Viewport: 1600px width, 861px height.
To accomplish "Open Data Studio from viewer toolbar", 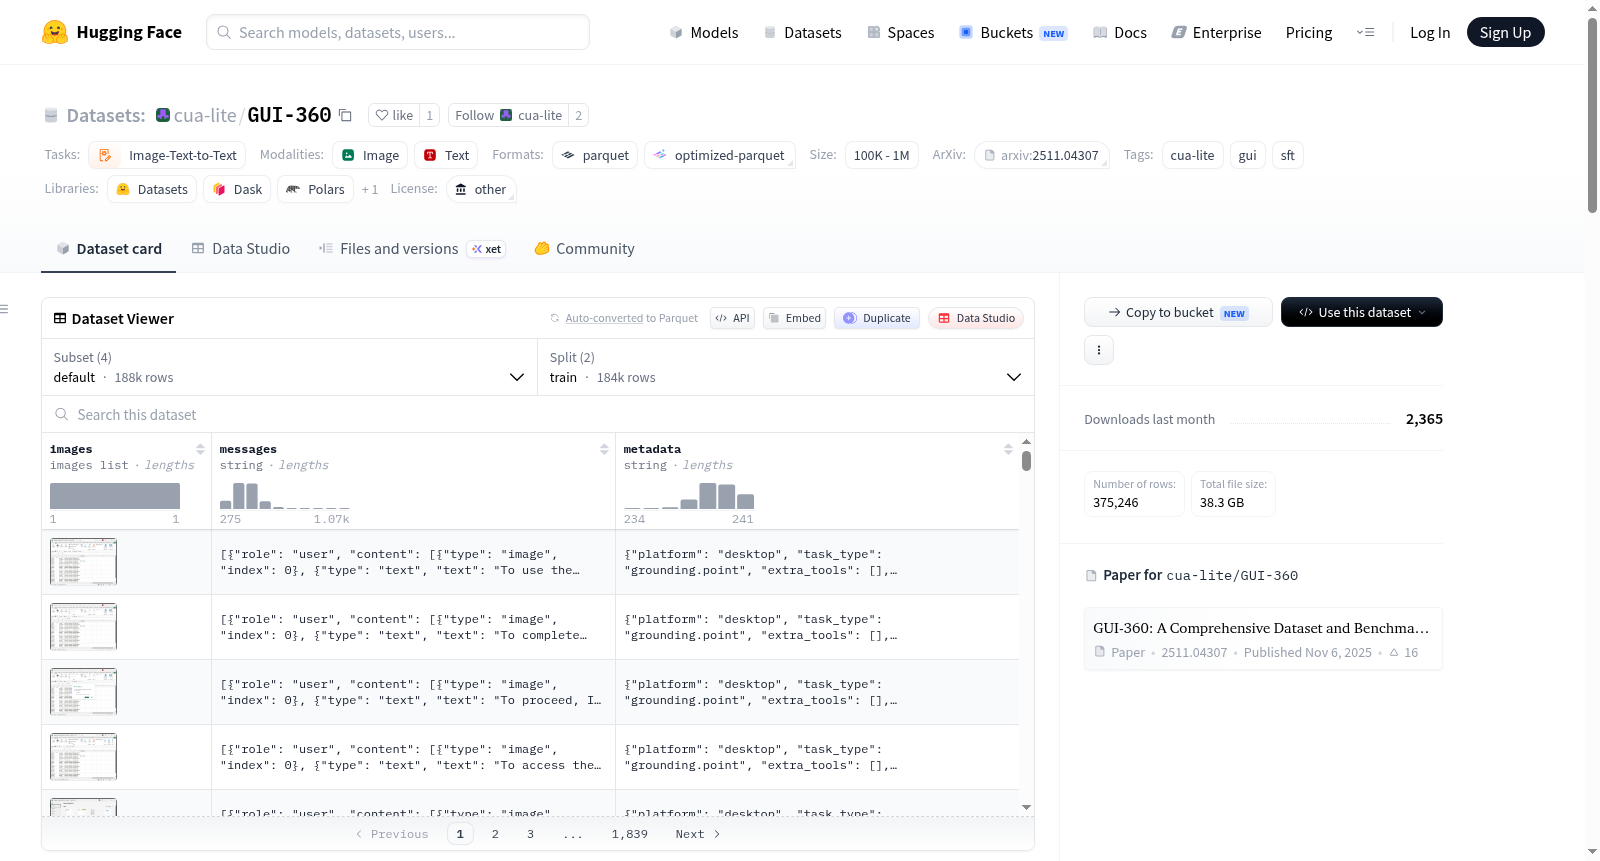I will [x=976, y=318].
